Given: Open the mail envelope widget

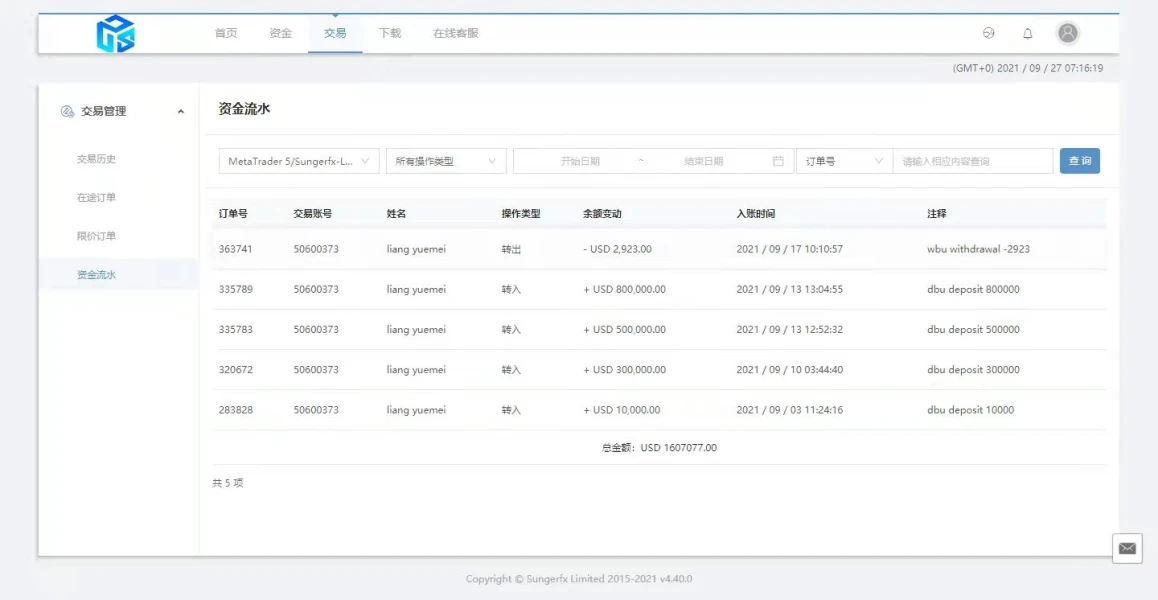Looking at the screenshot, I should pyautogui.click(x=1127, y=548).
